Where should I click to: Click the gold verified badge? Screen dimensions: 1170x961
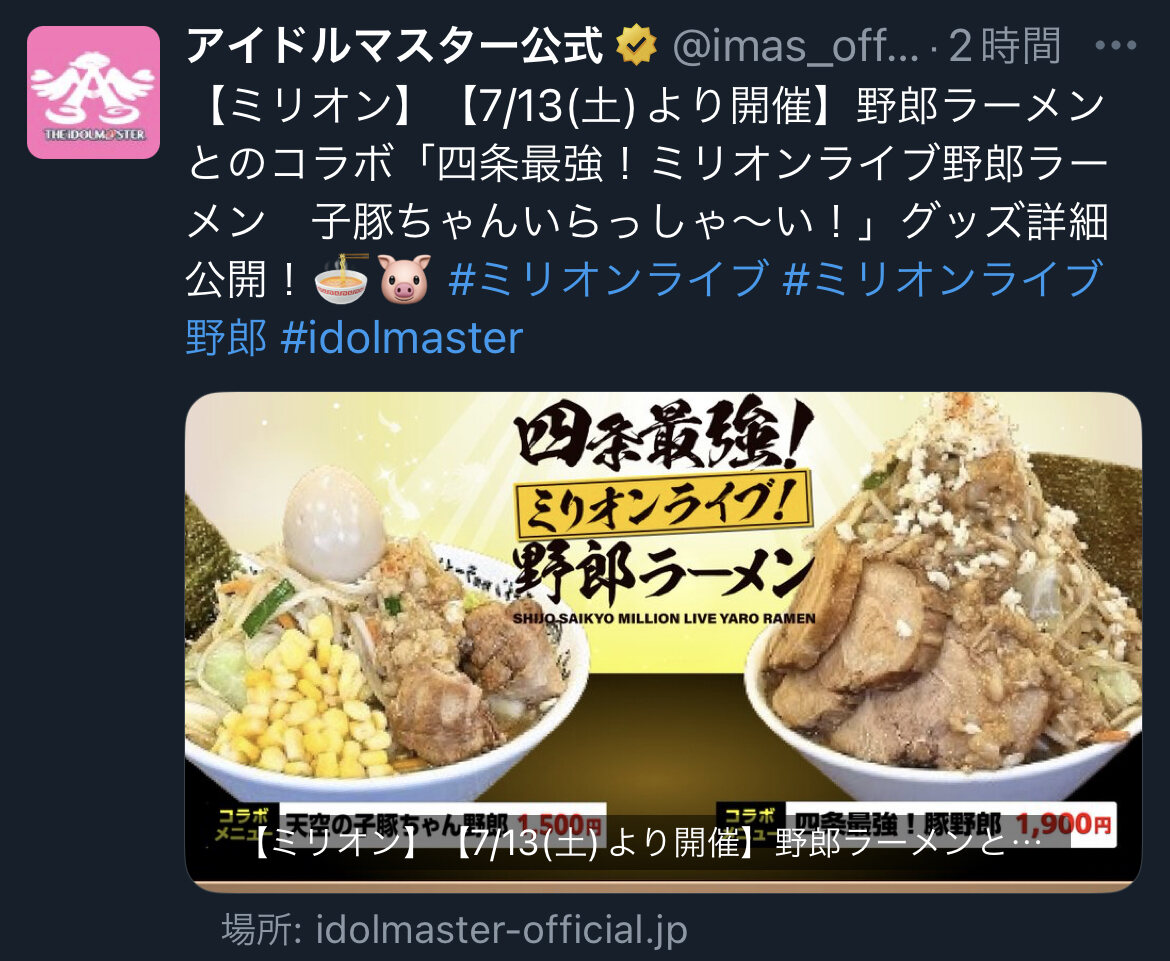click(636, 46)
